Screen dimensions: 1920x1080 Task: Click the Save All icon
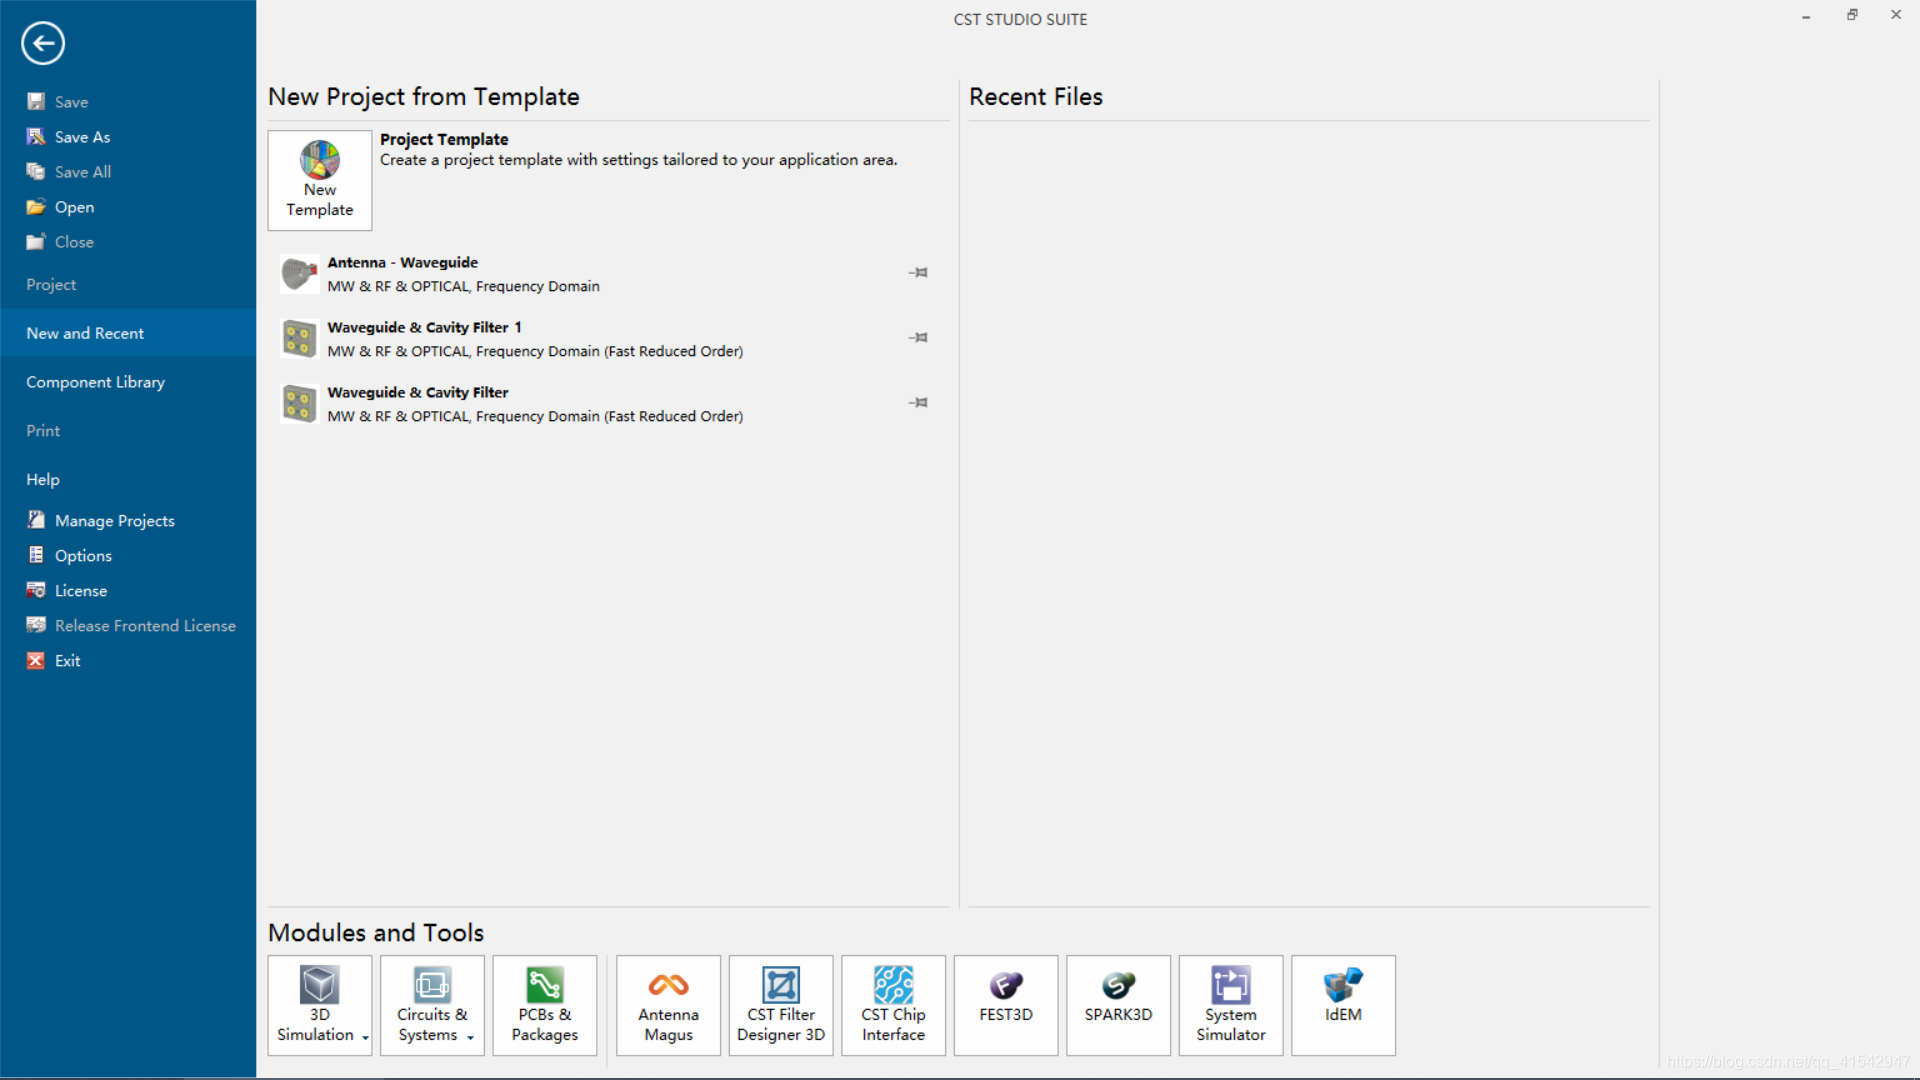pyautogui.click(x=36, y=172)
